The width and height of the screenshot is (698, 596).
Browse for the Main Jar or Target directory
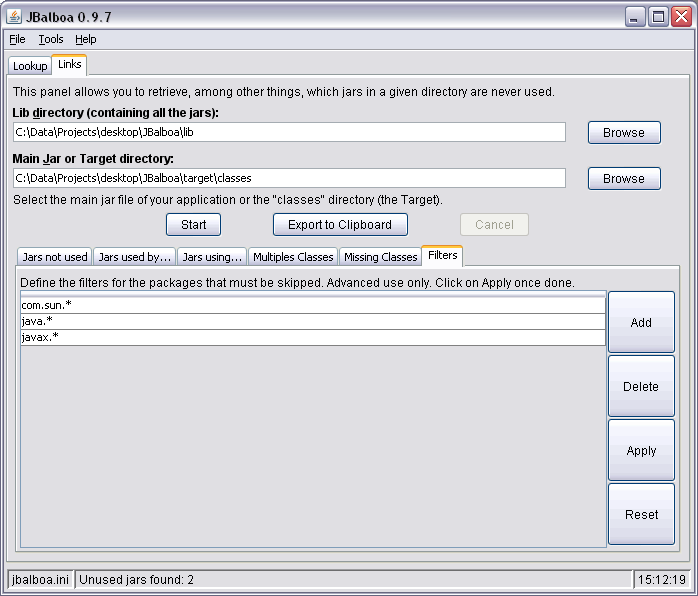624,178
